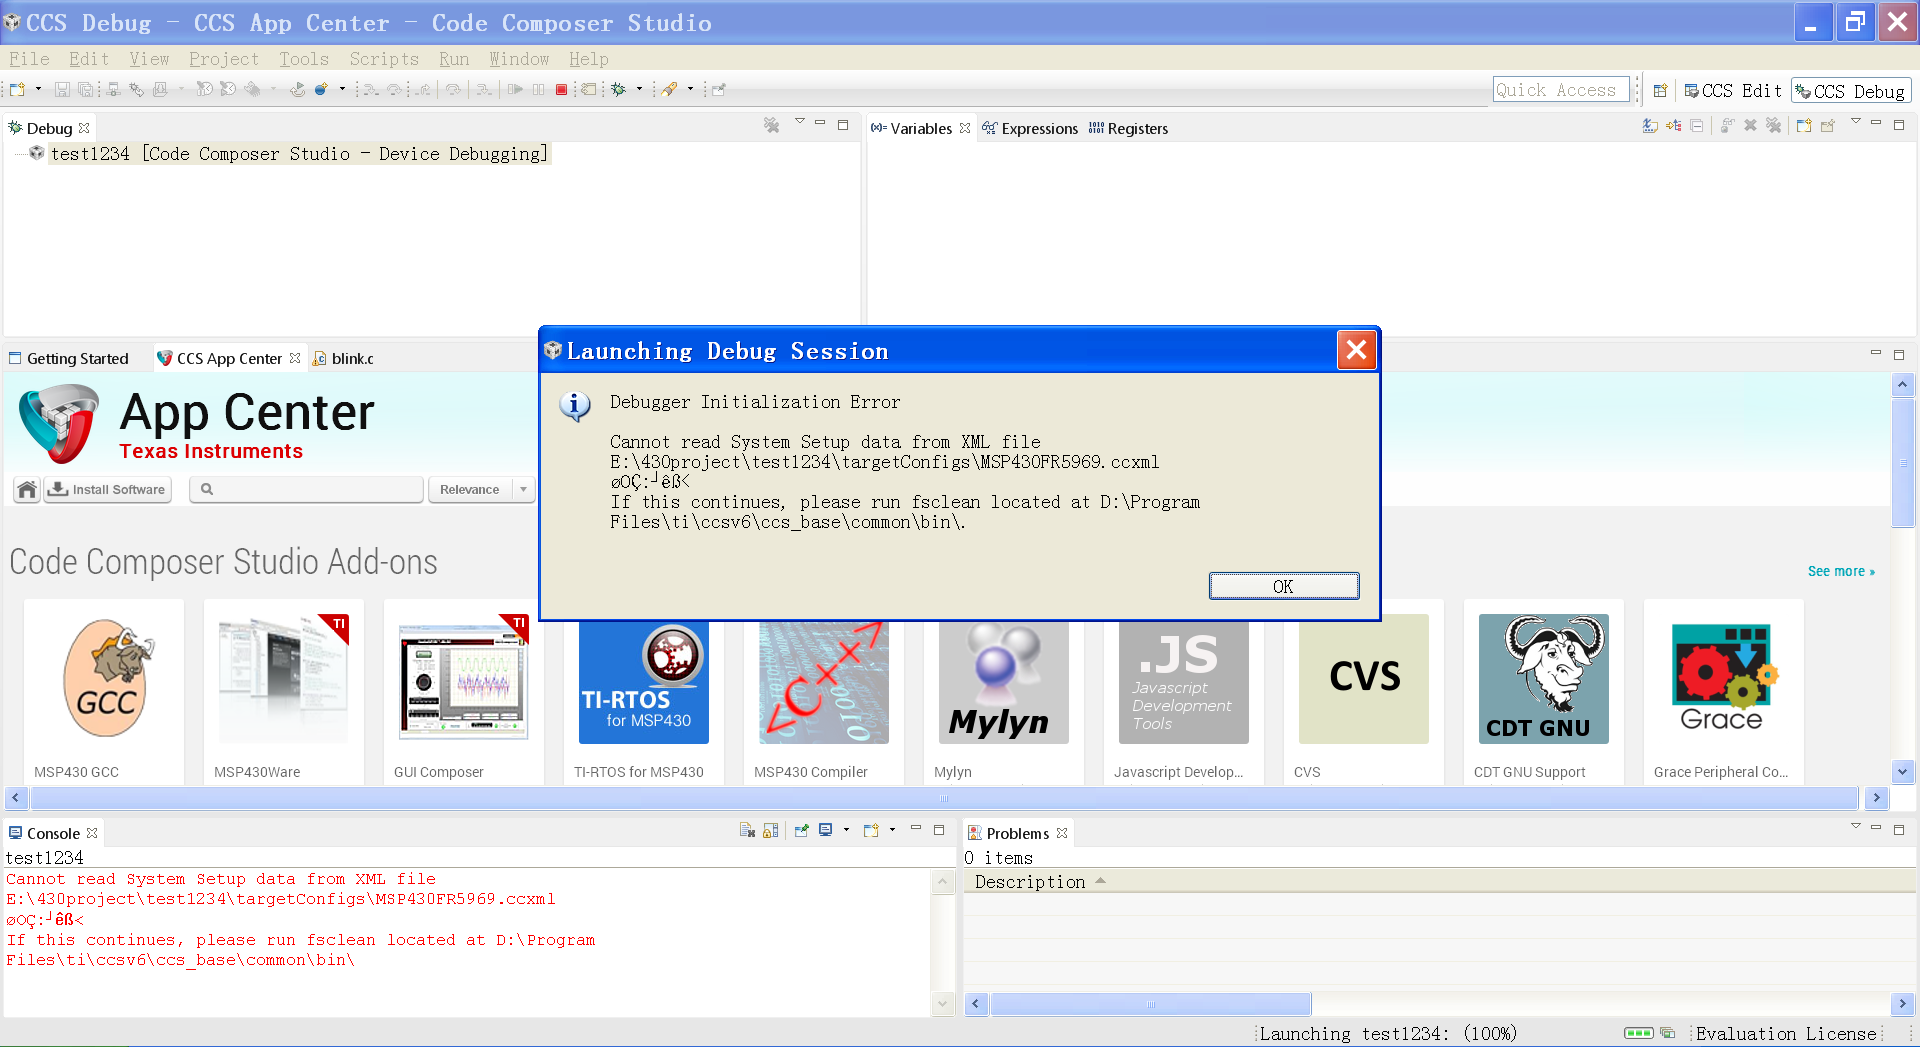Click the Display Selected Console icon
Screen dimensions: 1920x1047
coord(826,830)
